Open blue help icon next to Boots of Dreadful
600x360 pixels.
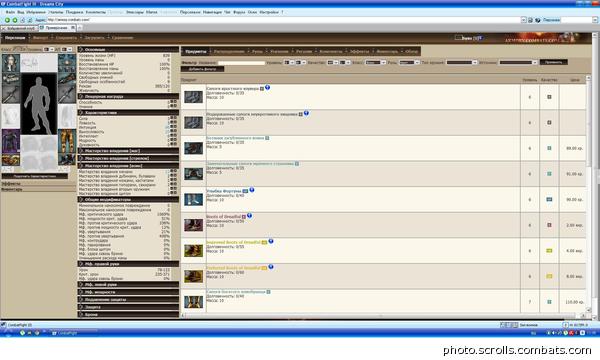pyautogui.click(x=249, y=216)
